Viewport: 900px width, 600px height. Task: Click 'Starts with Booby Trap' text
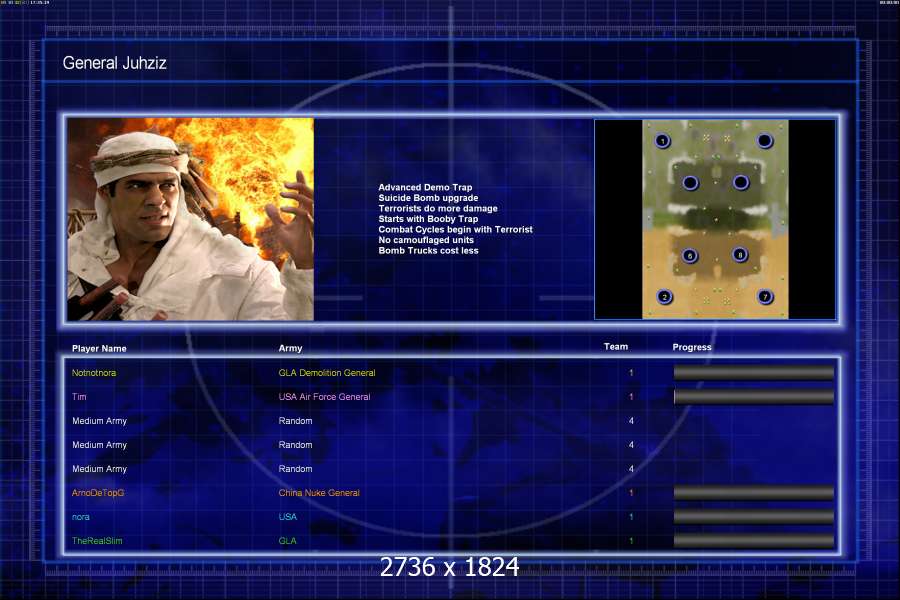428,219
